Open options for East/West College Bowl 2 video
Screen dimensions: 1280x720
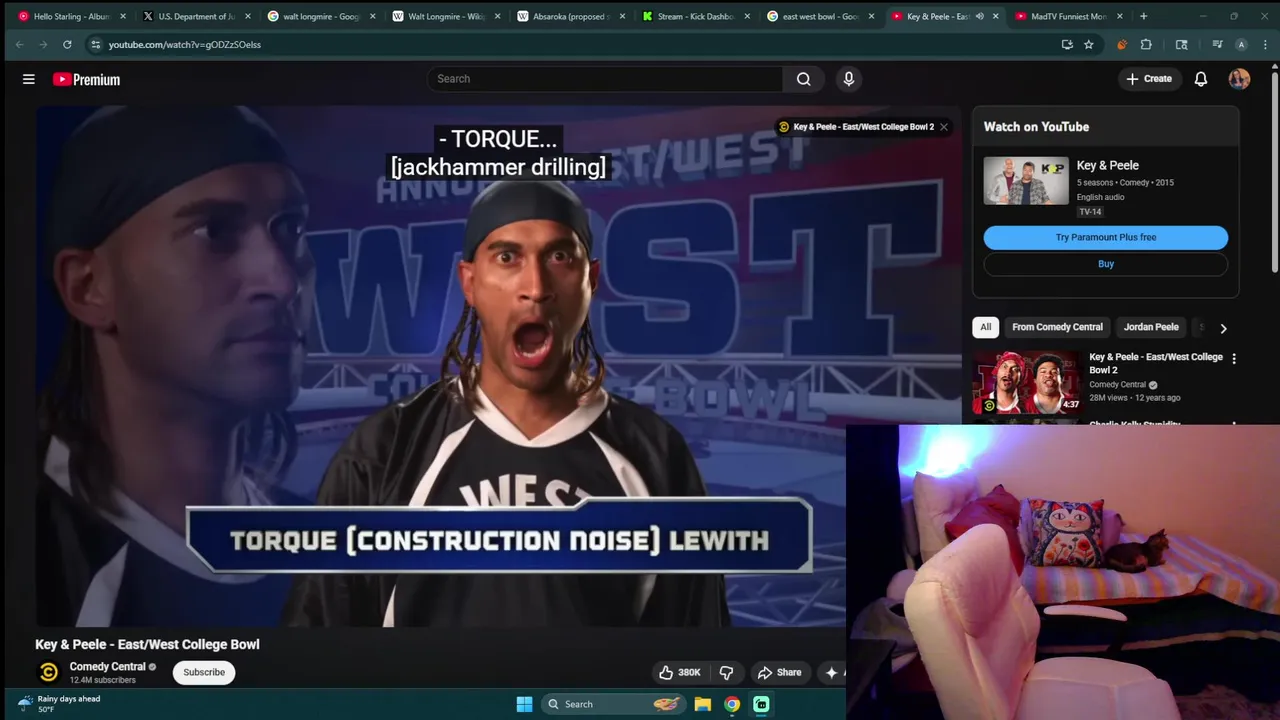click(x=1234, y=358)
